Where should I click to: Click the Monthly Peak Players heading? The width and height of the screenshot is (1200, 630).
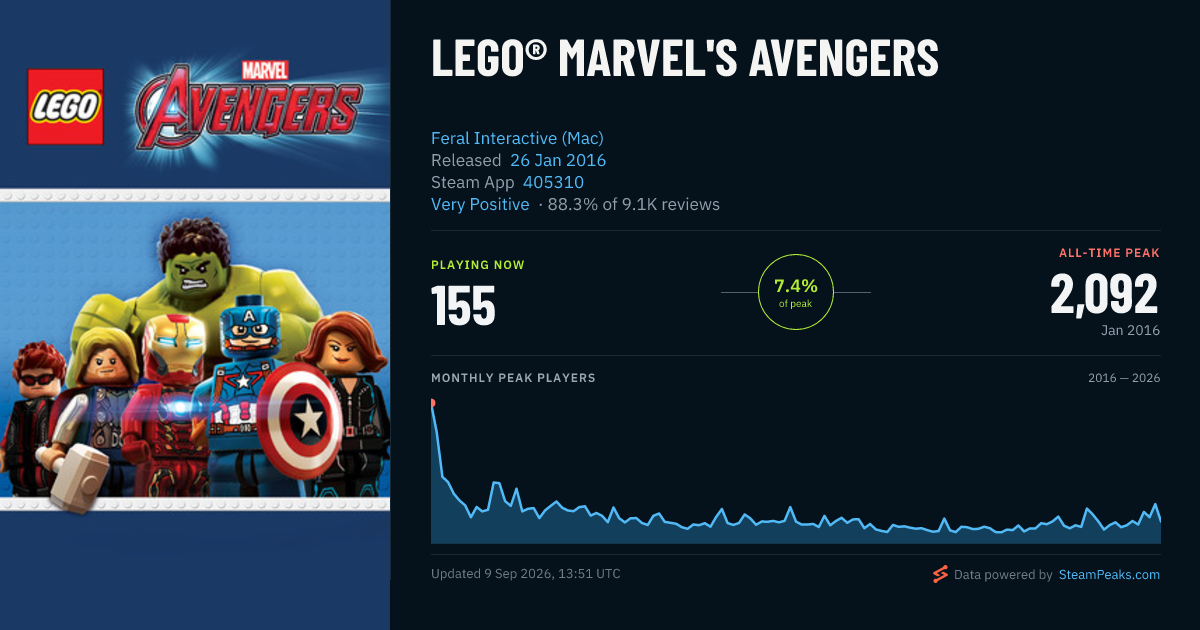tap(513, 378)
